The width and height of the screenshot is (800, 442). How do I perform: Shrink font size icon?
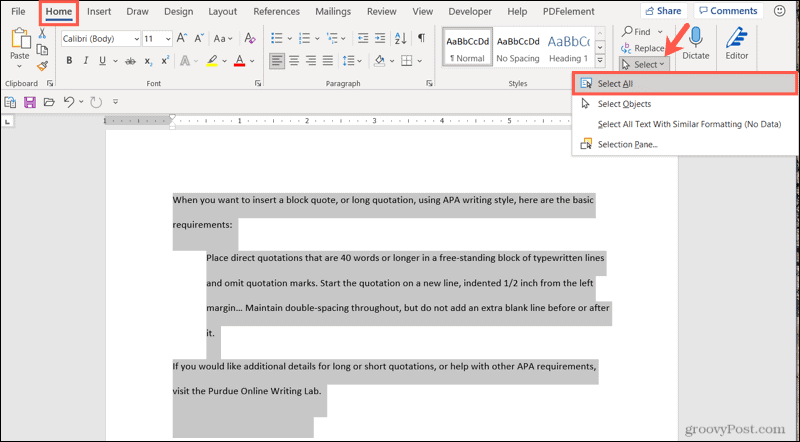[199, 38]
